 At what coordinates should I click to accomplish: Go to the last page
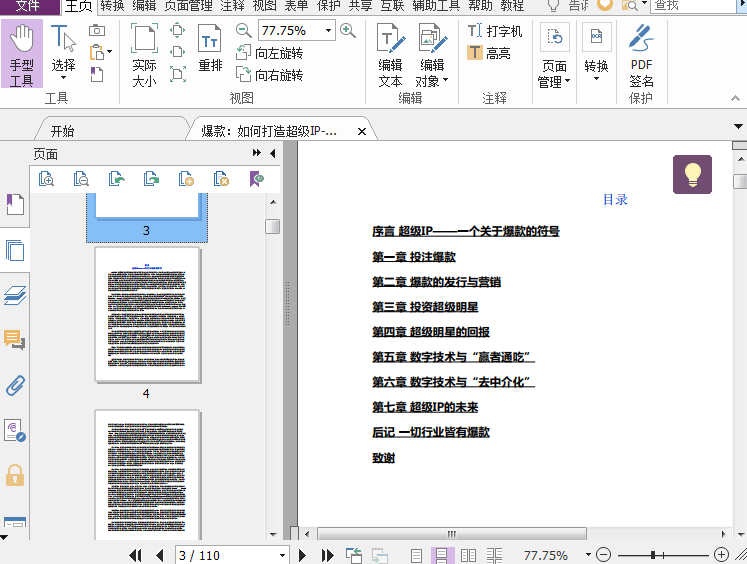pyautogui.click(x=327, y=555)
